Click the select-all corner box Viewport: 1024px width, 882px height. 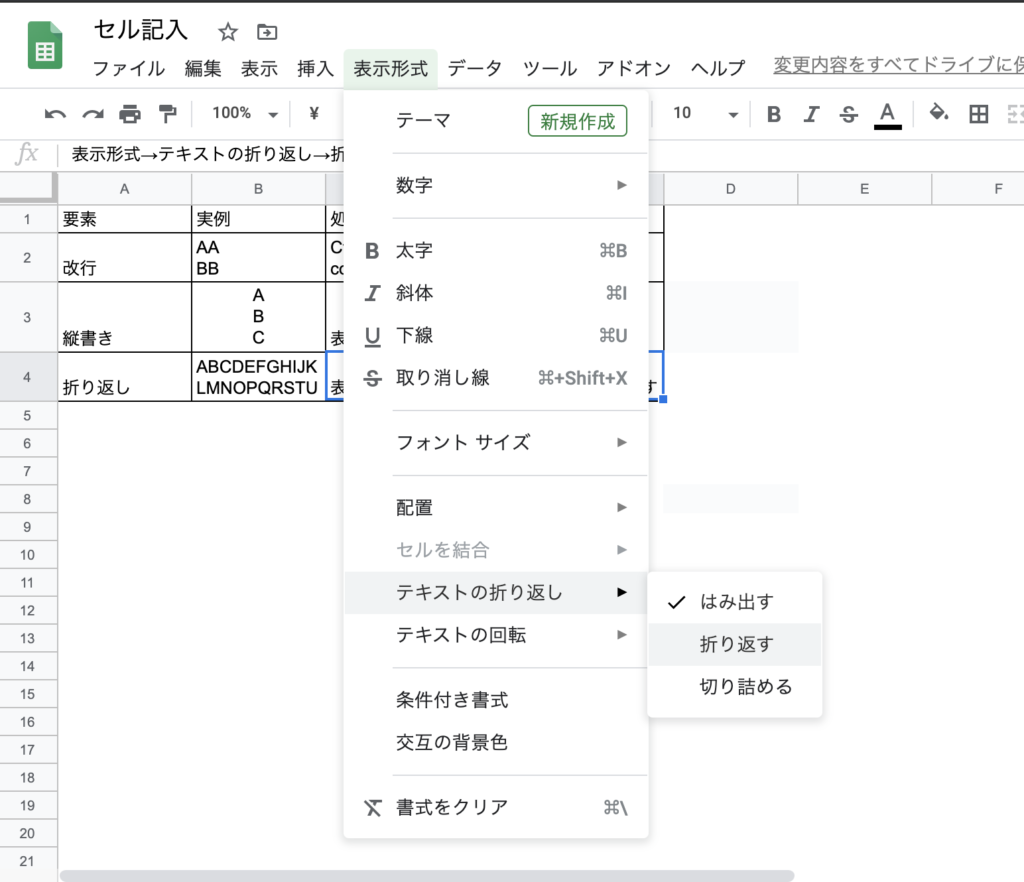[x=27, y=188]
